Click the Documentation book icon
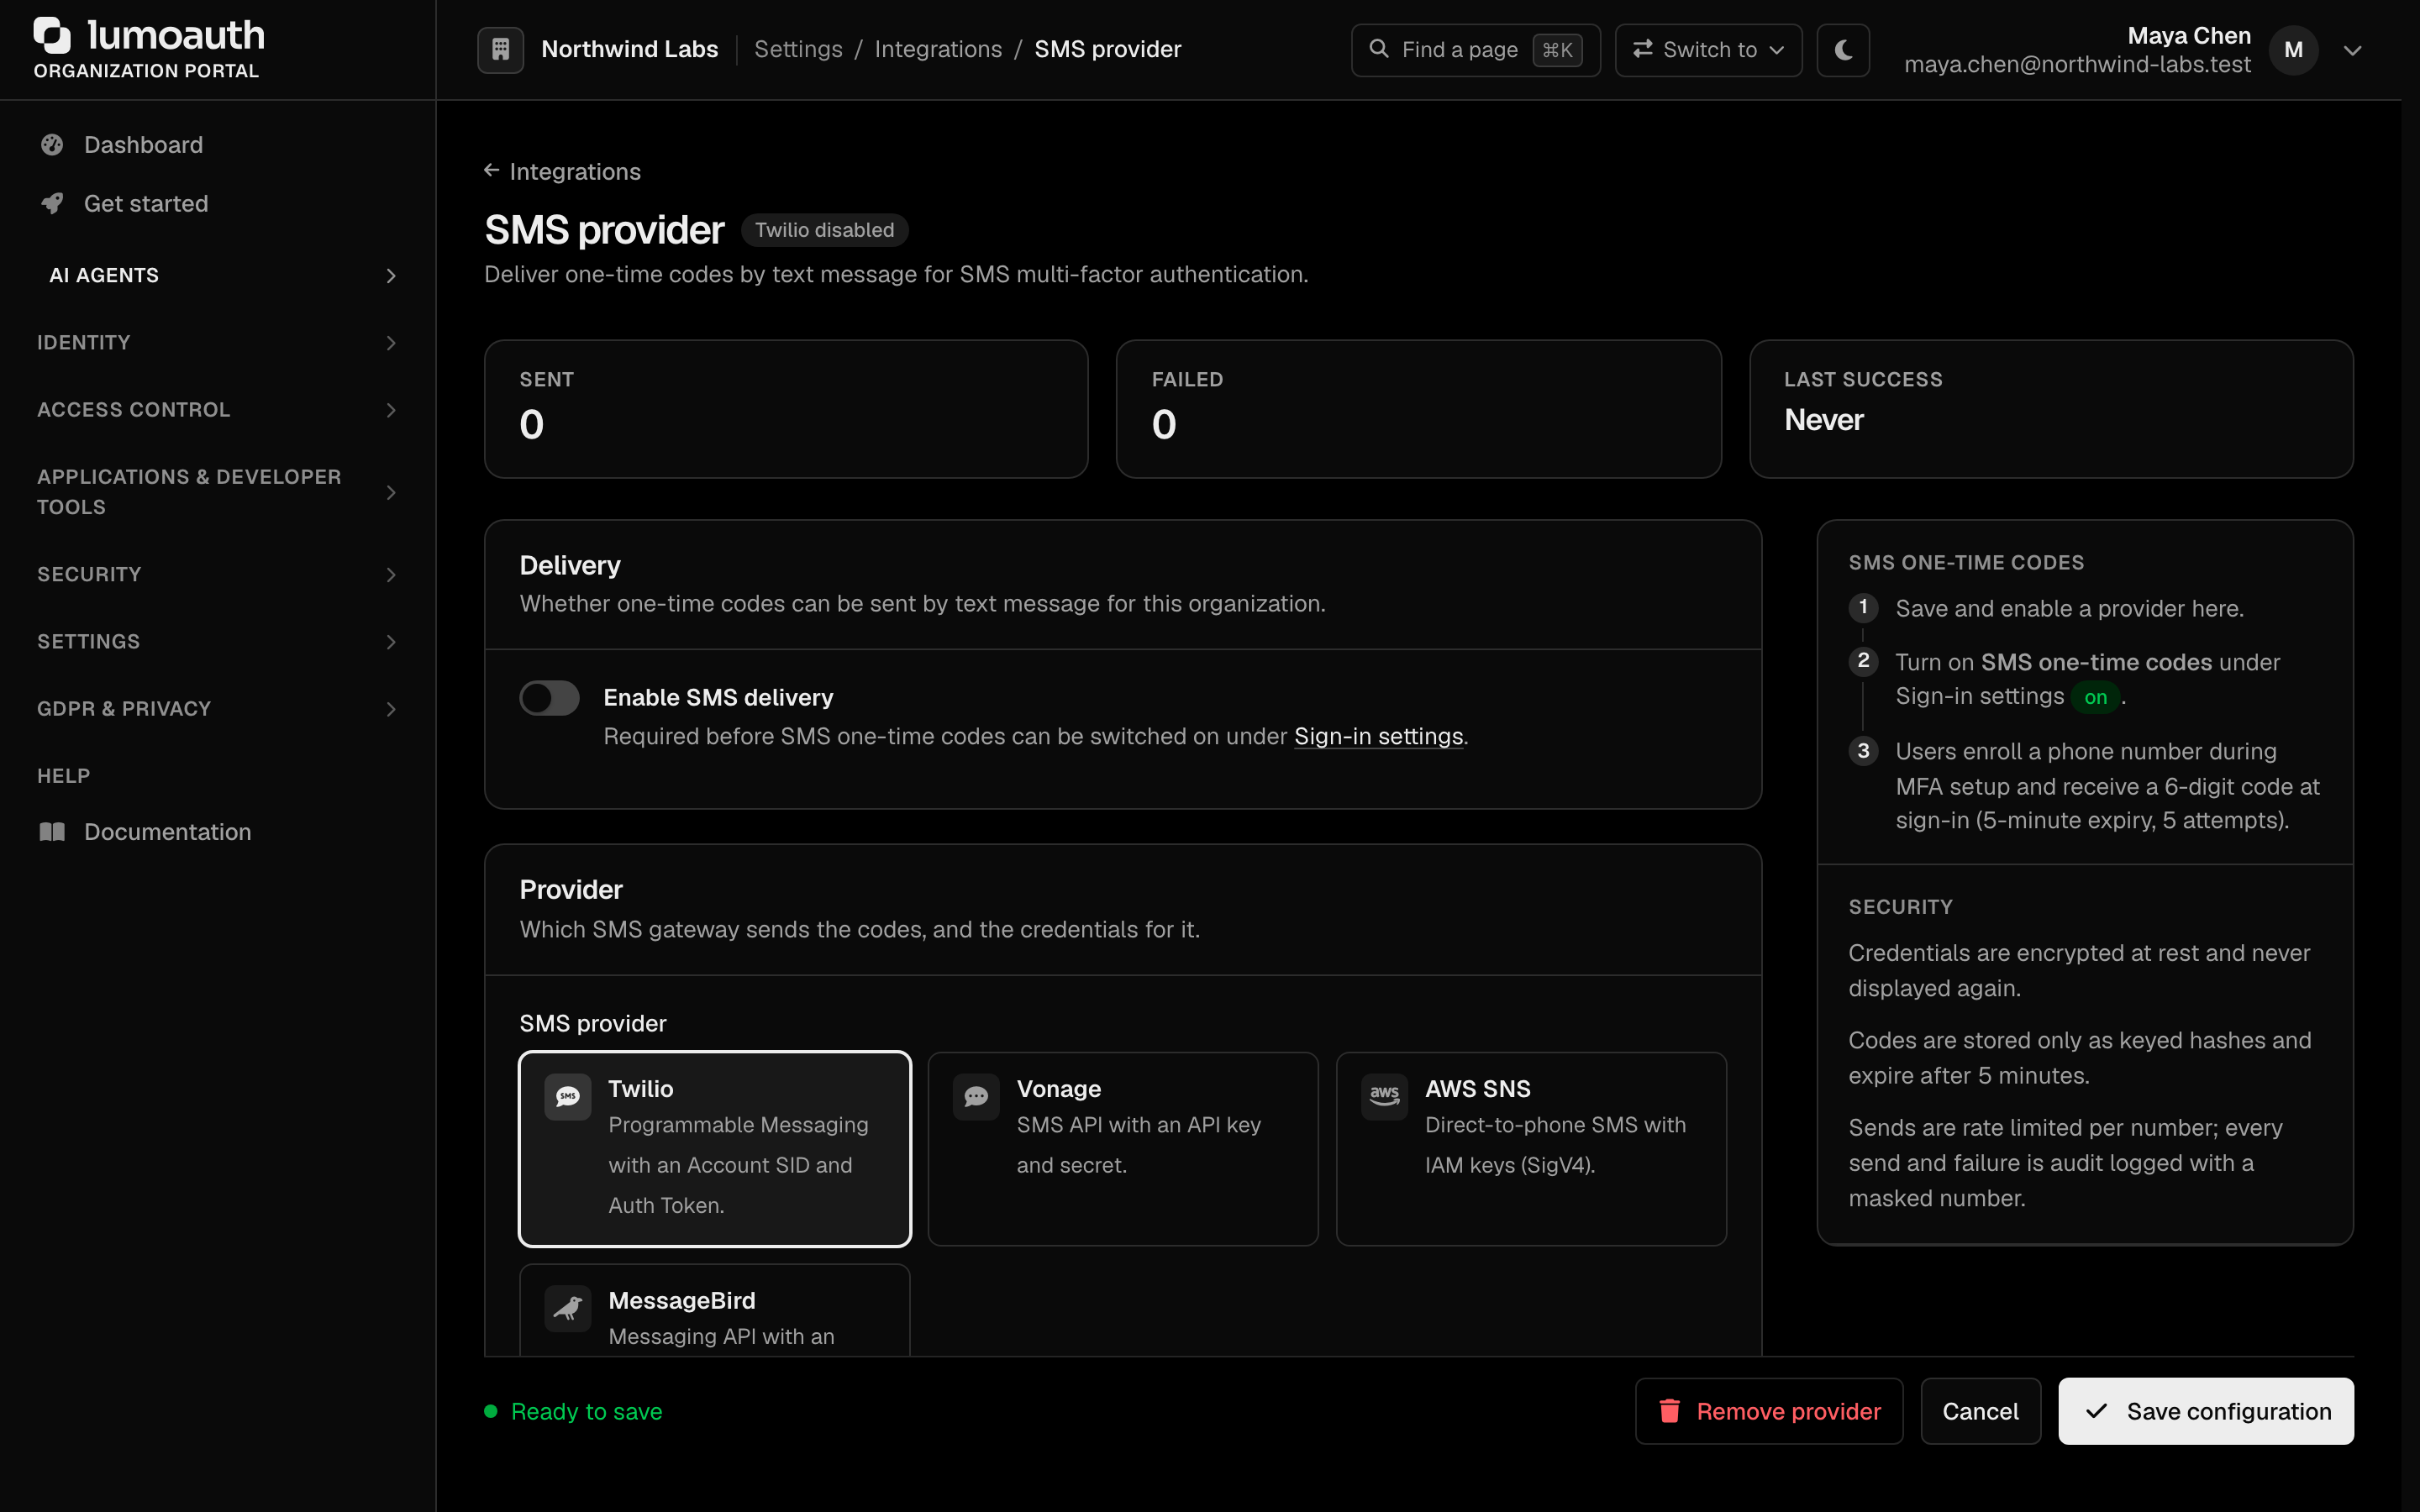The width and height of the screenshot is (2420, 1512). tap(52, 832)
